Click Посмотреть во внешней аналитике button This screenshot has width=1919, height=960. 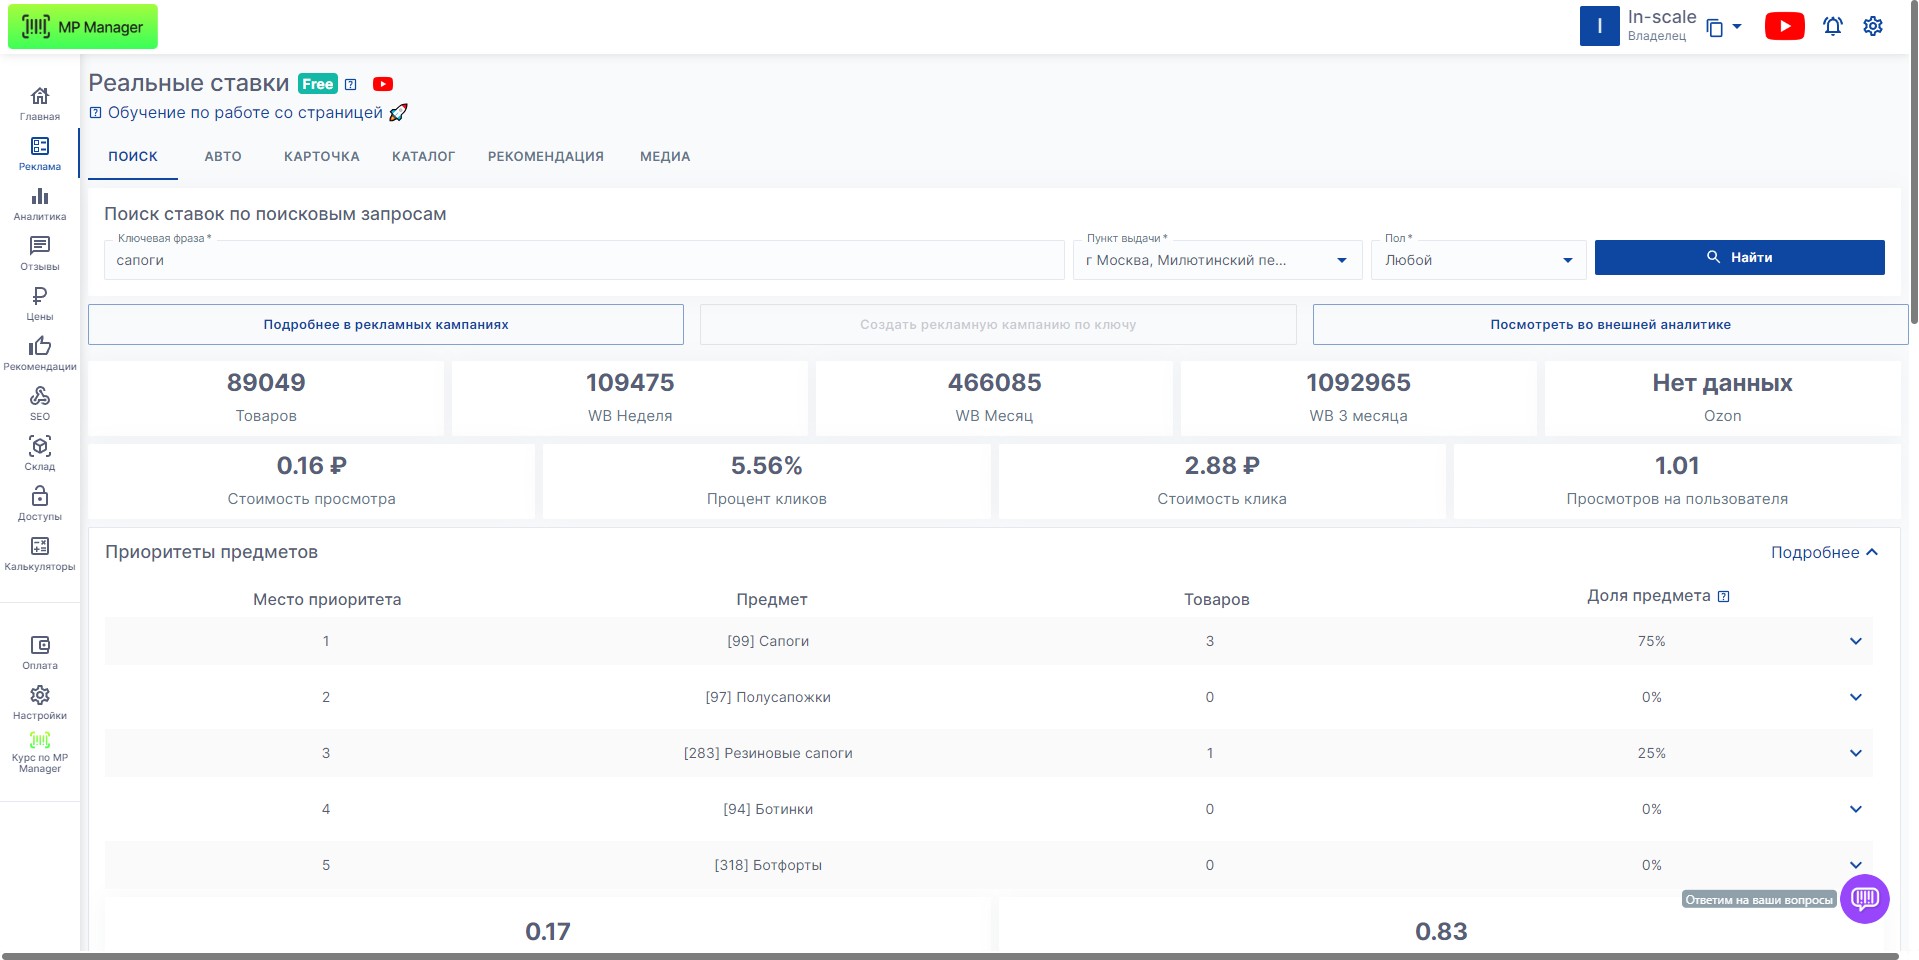1610,324
